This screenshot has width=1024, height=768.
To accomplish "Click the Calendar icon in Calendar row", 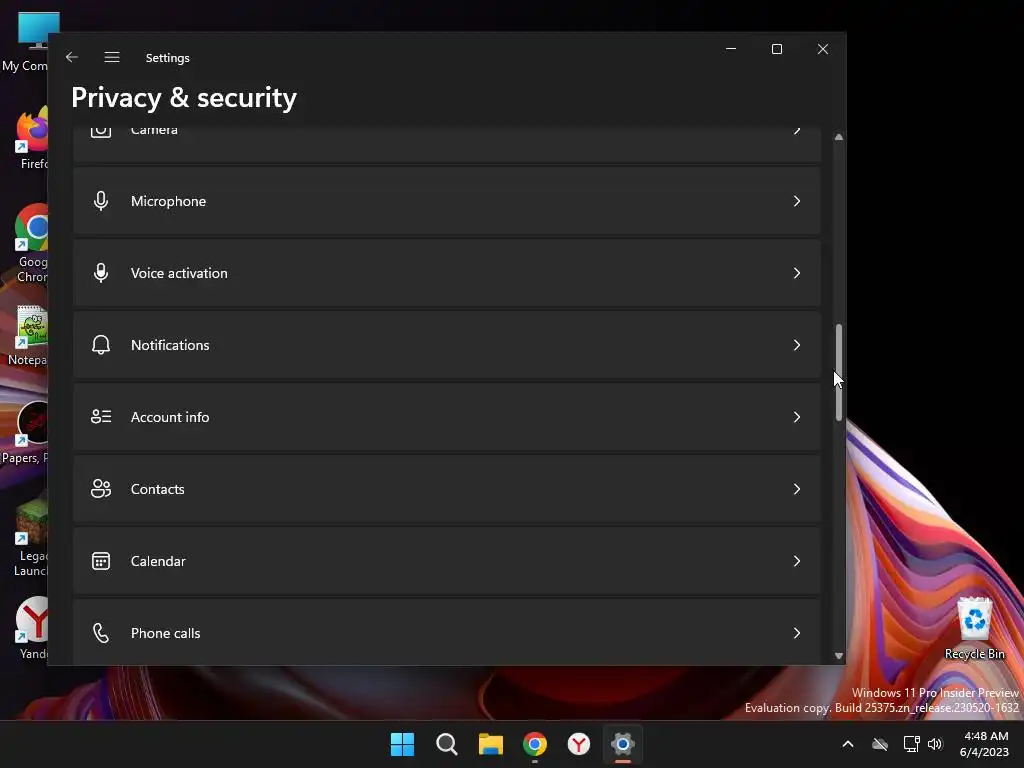I will coord(101,561).
